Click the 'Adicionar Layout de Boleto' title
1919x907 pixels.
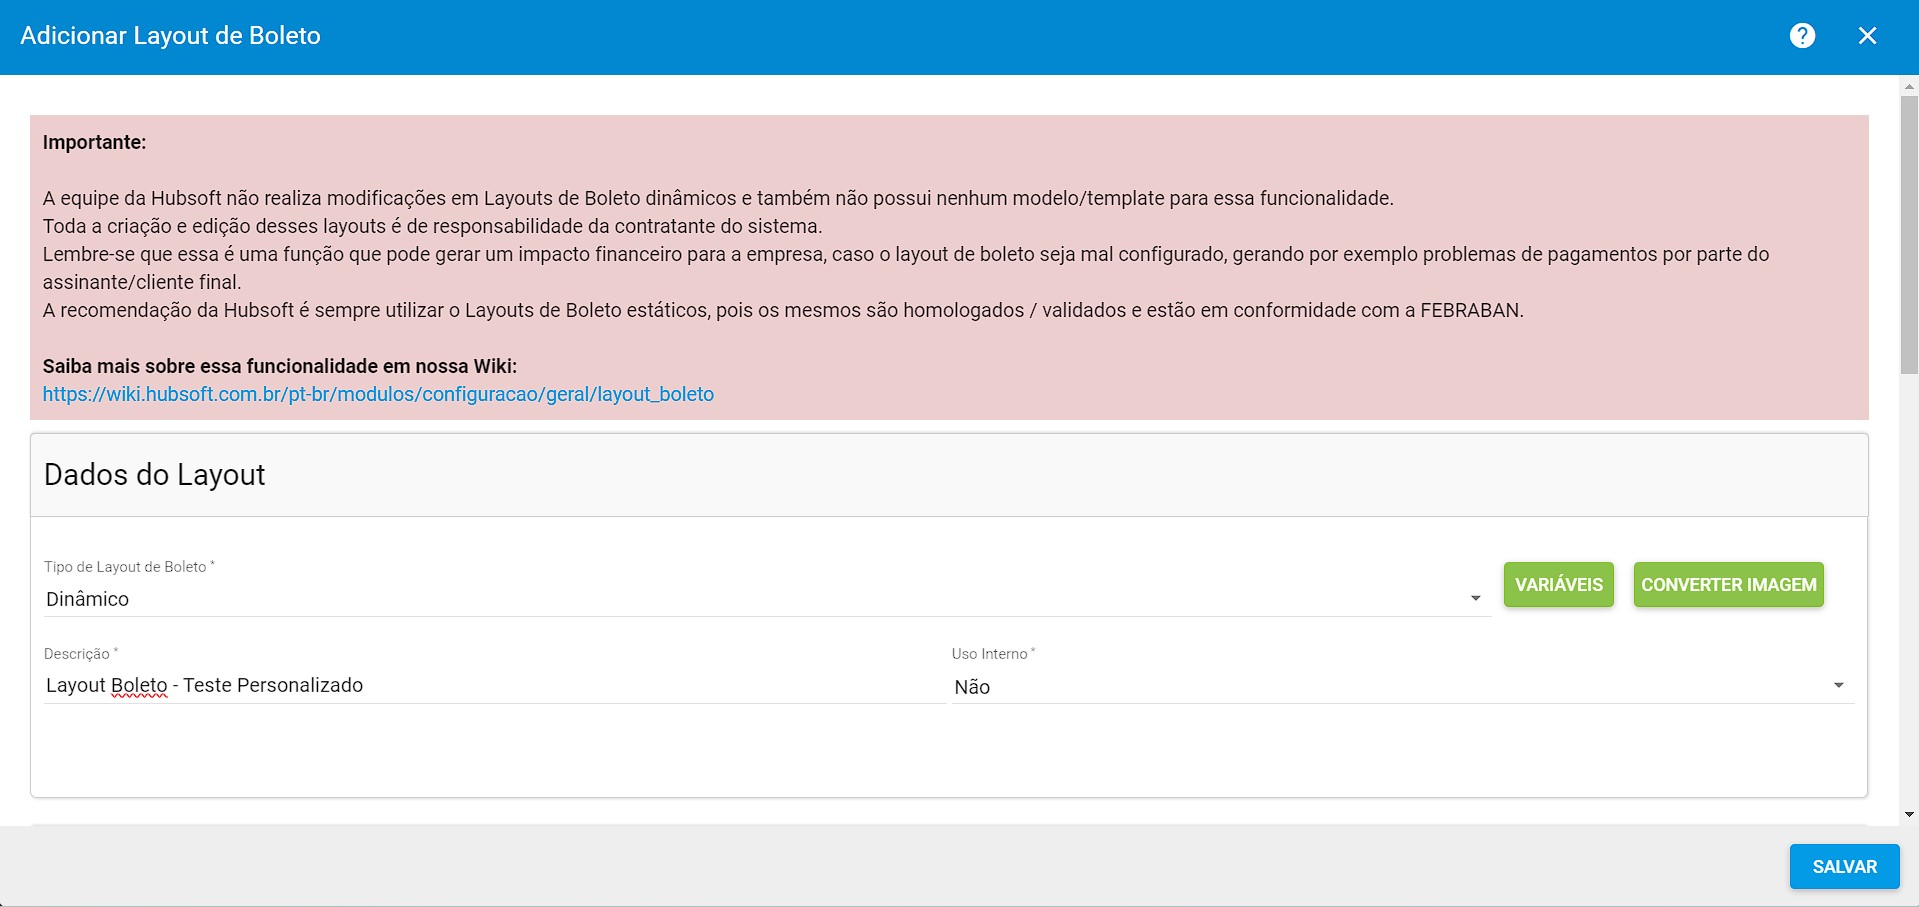point(170,36)
